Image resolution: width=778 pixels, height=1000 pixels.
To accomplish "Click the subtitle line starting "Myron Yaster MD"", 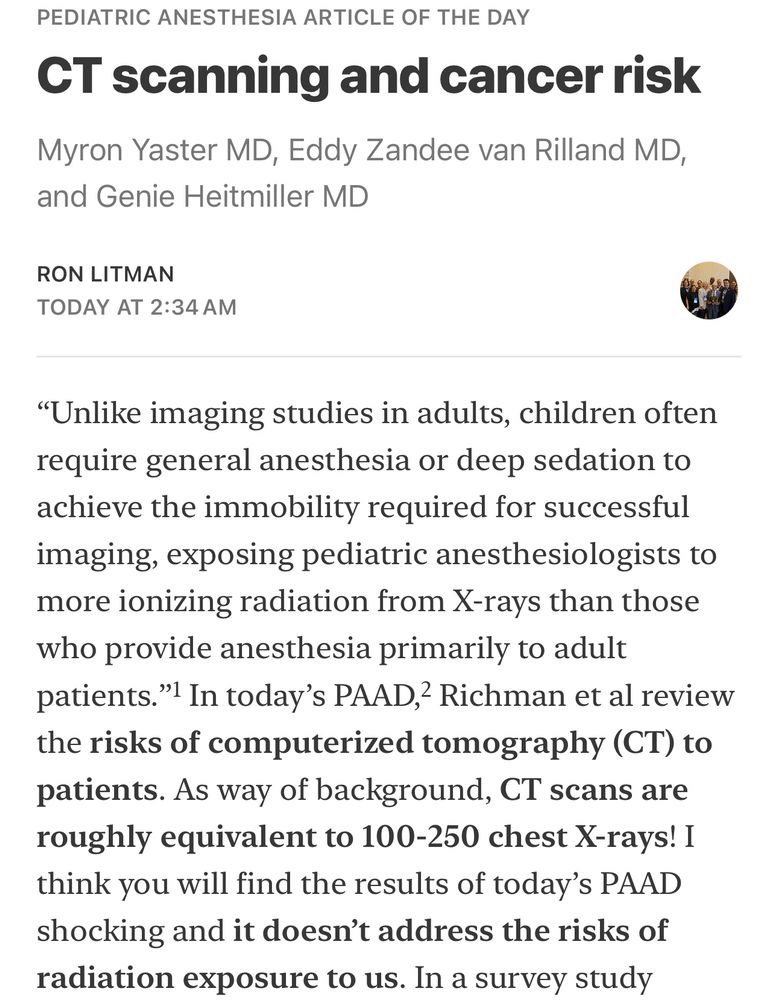I will click(x=362, y=151).
